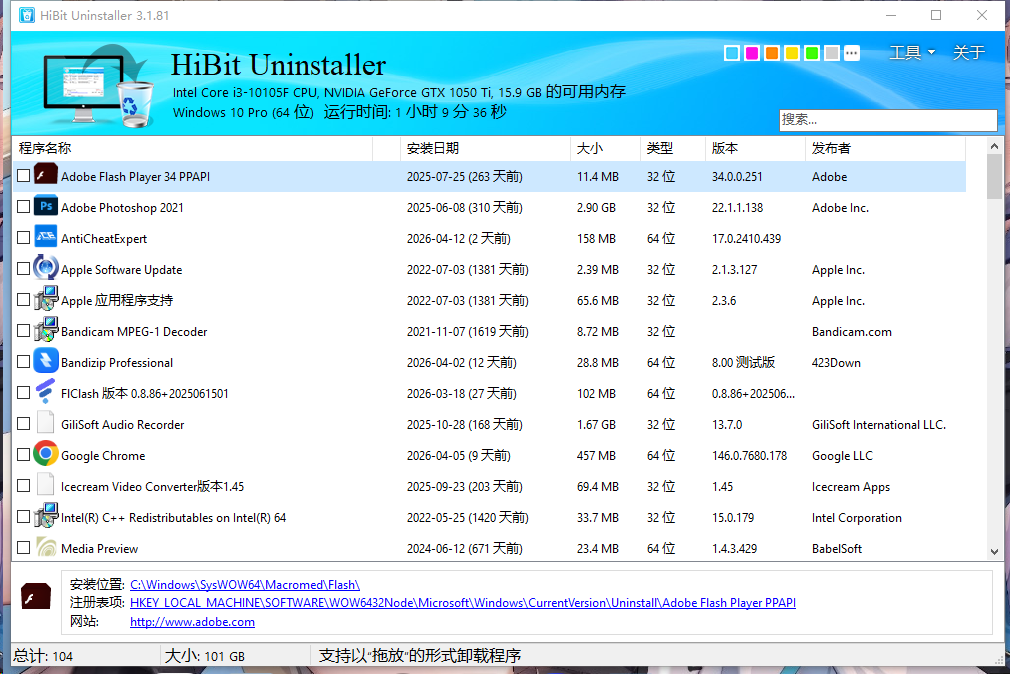Click the list scrollbar up arrow
This screenshot has width=1010, height=674.
tap(995, 146)
